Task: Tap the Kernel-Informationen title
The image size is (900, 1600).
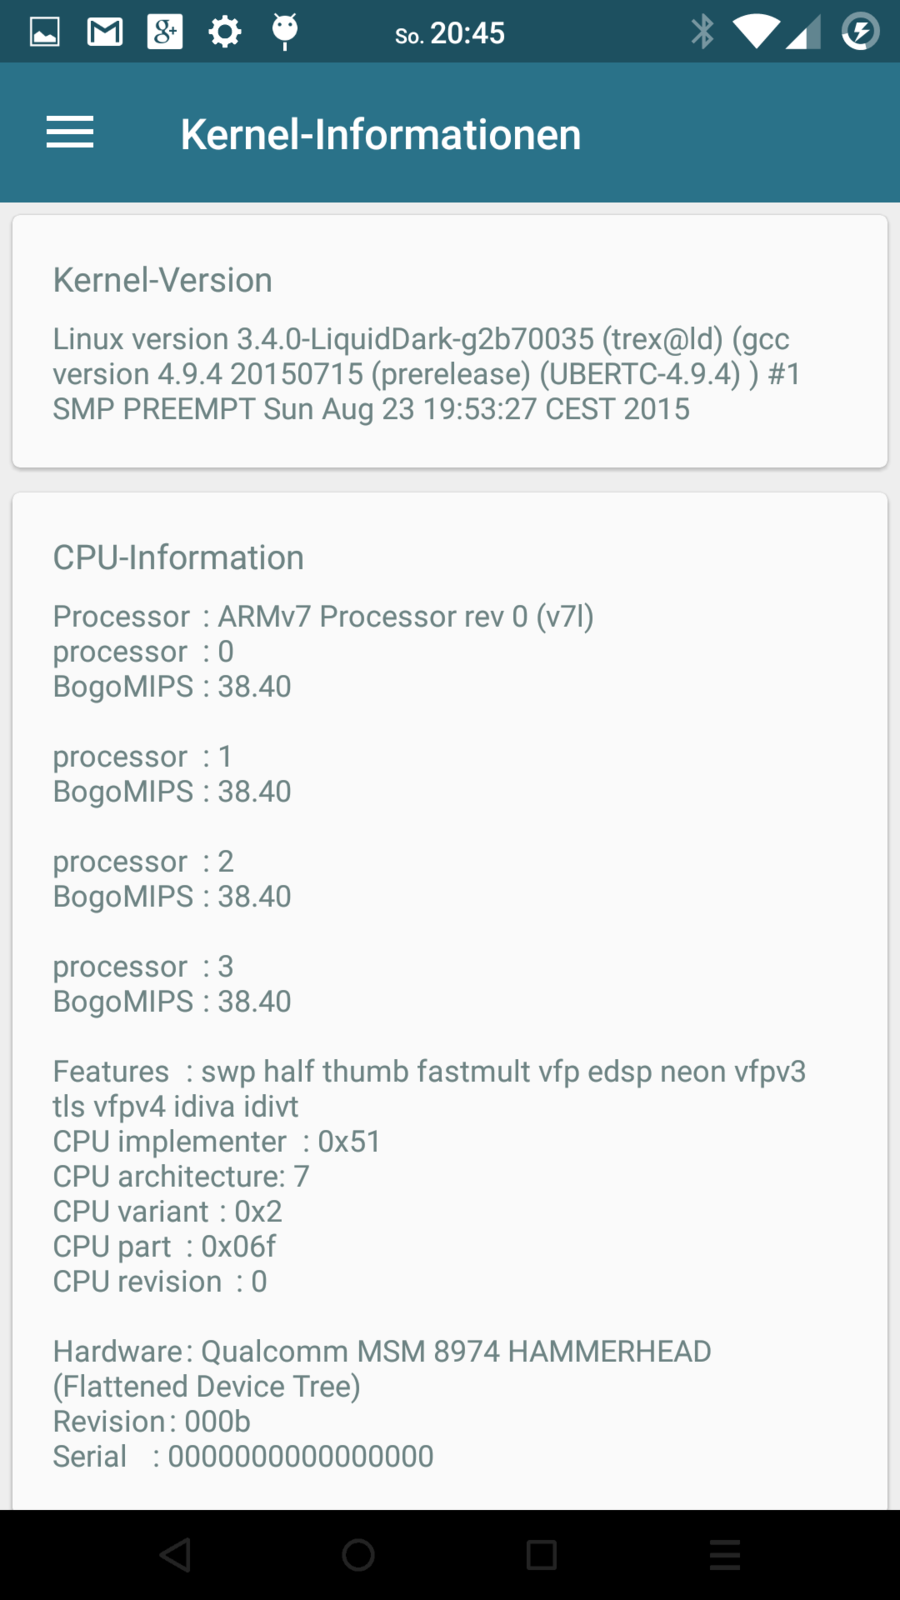Action: (x=380, y=134)
